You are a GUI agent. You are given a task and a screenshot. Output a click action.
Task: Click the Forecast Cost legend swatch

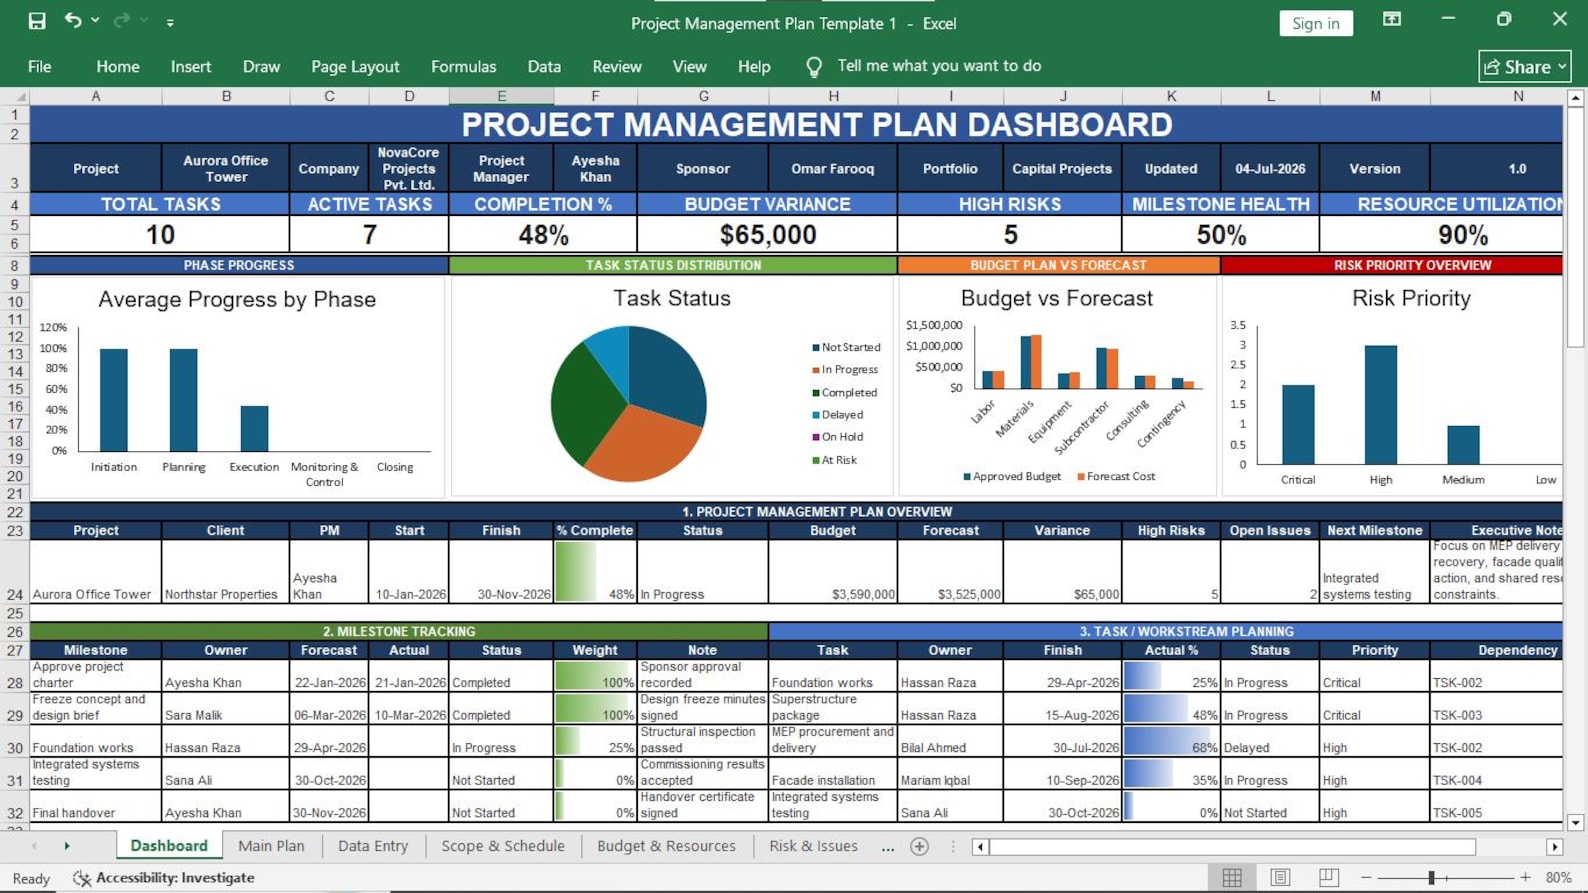pyautogui.click(x=1081, y=477)
